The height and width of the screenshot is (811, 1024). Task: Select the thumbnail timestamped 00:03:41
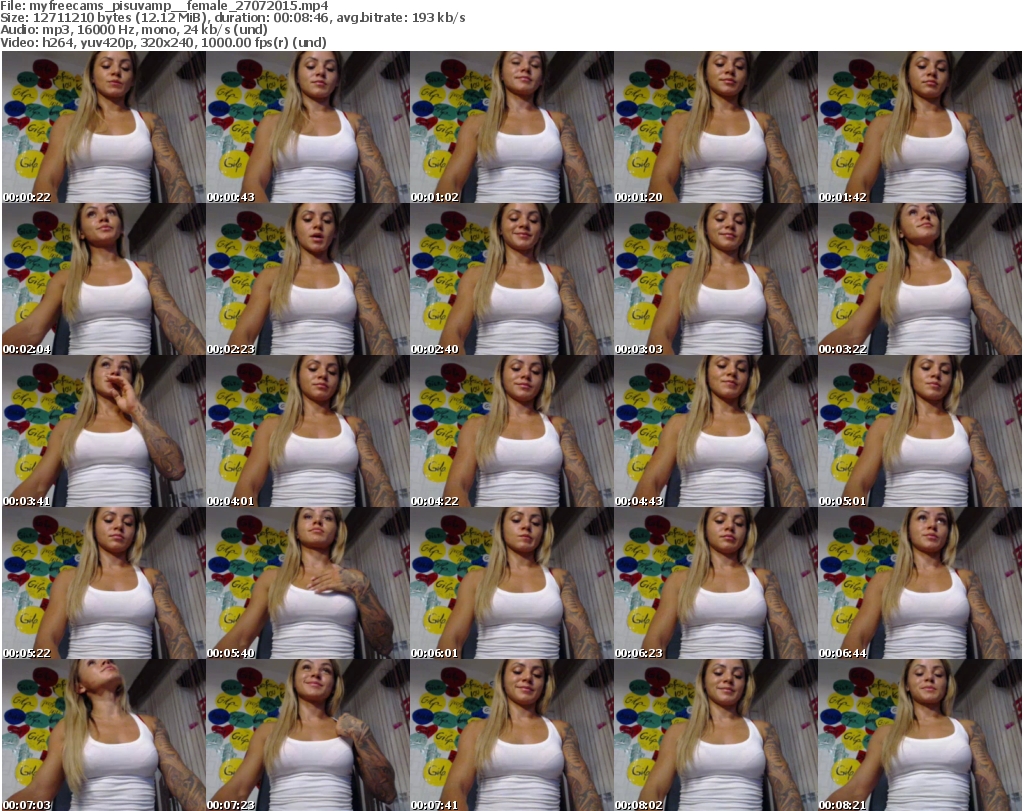point(104,432)
